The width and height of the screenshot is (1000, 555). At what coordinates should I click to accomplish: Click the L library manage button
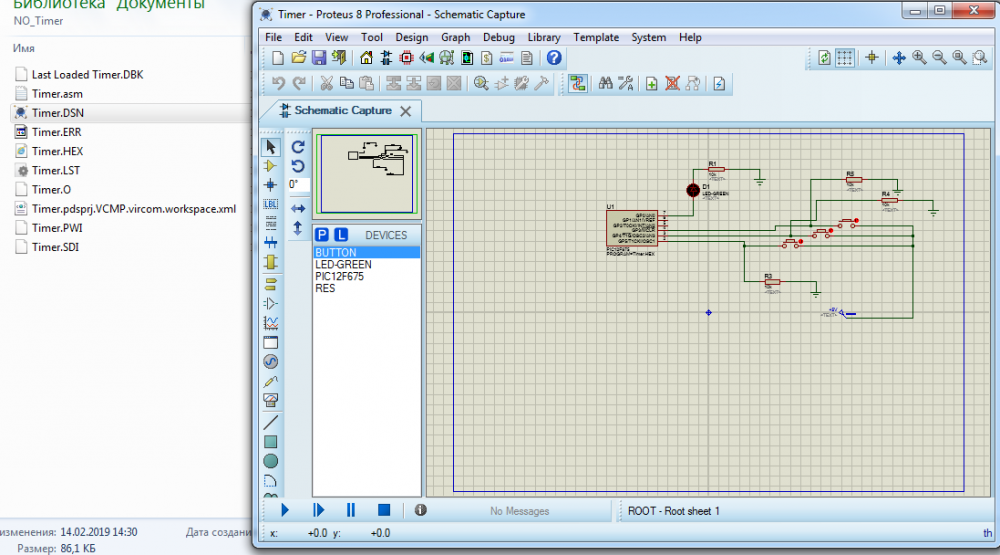342,235
